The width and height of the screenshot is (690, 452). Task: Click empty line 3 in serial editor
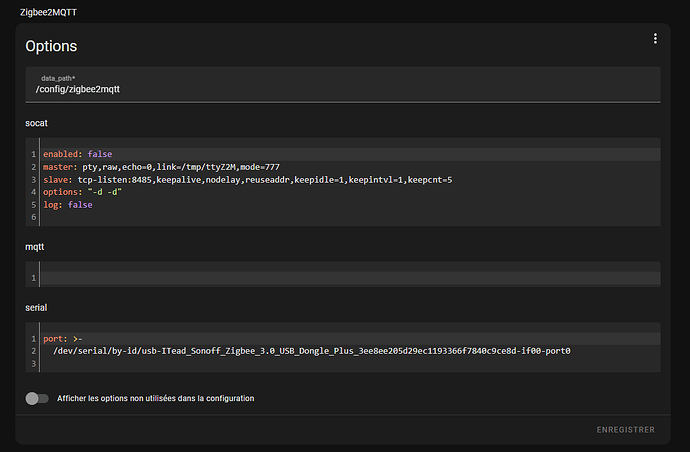point(350,364)
